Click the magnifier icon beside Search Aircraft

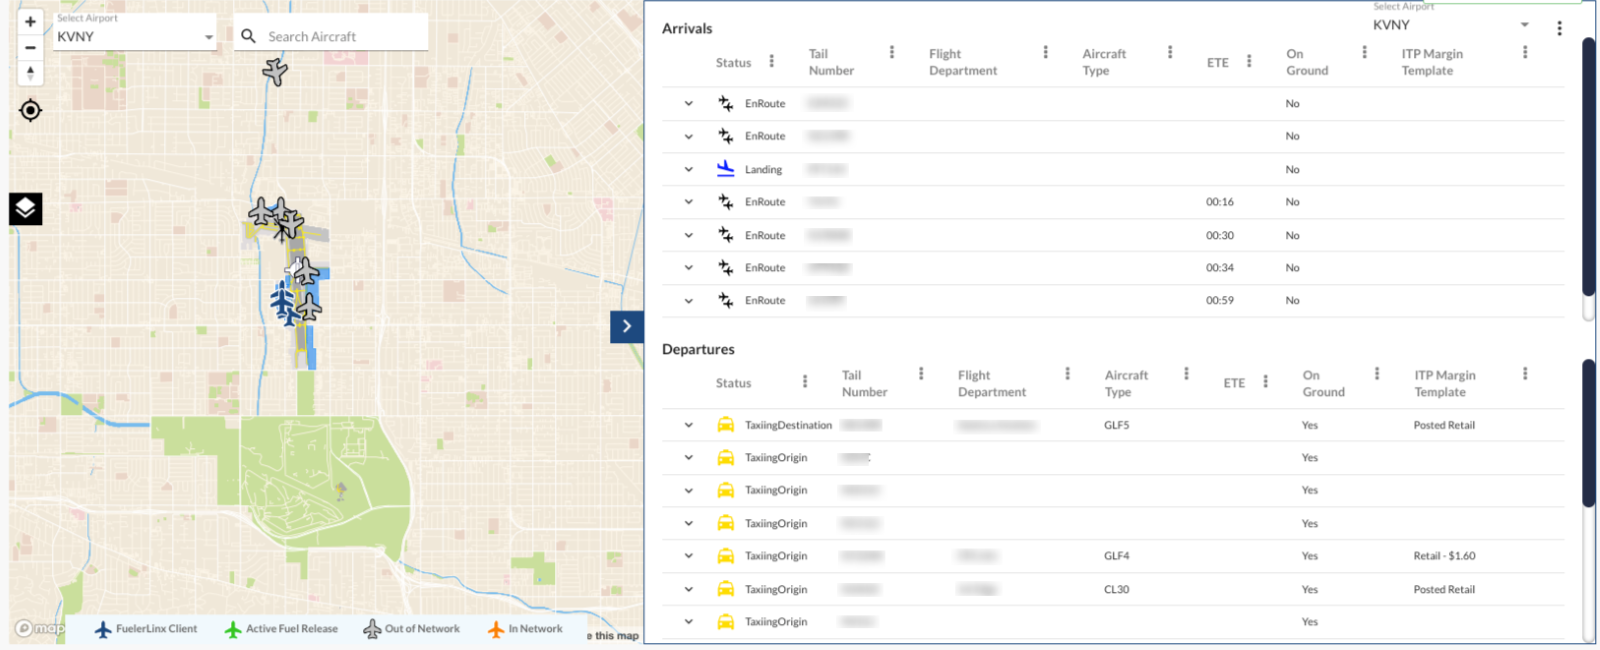pyautogui.click(x=248, y=36)
